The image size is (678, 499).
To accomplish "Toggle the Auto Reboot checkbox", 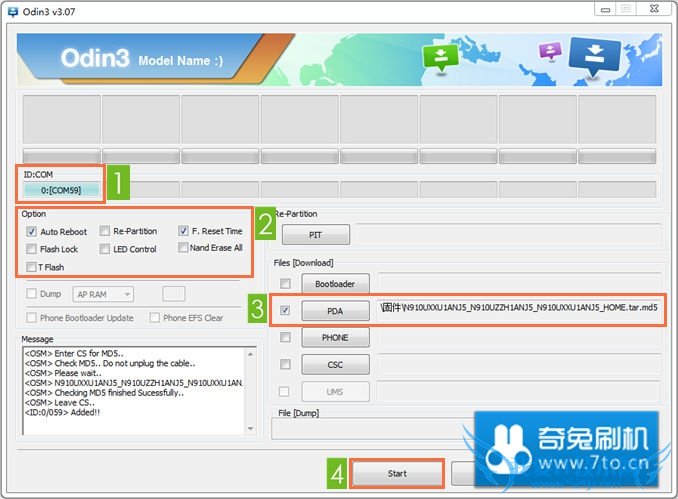I will pyautogui.click(x=32, y=232).
